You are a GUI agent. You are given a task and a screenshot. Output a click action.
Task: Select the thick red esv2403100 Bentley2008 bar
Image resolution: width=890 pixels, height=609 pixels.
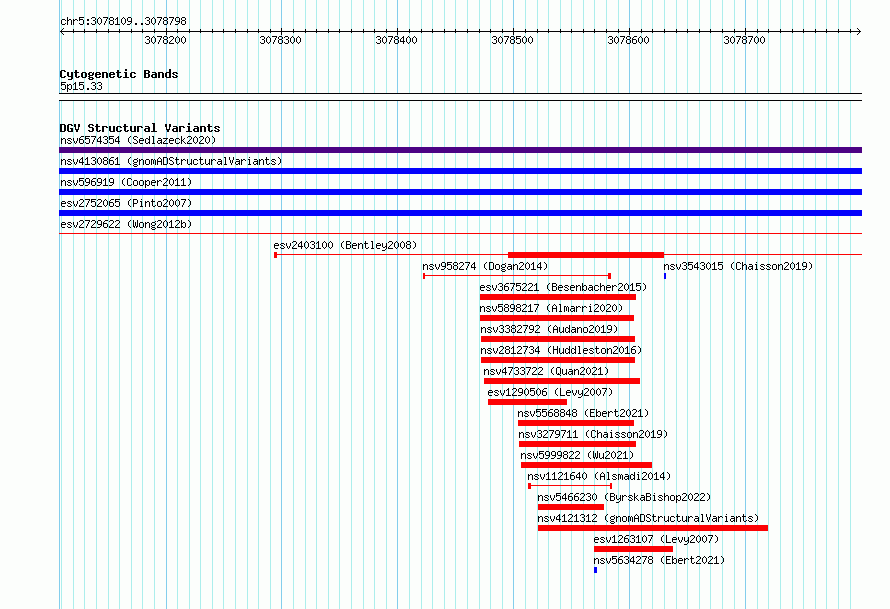pos(586,255)
